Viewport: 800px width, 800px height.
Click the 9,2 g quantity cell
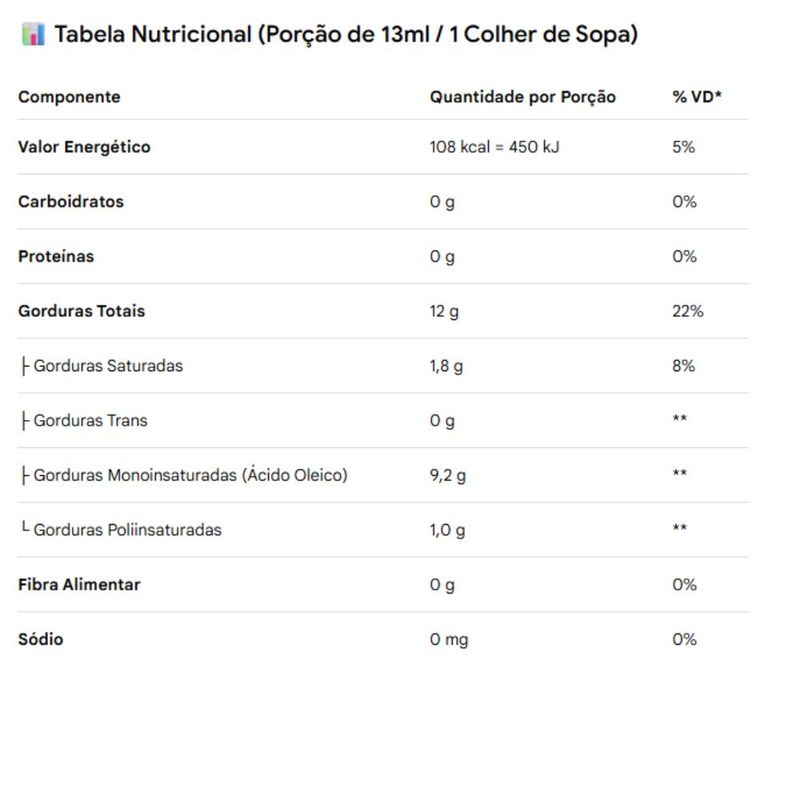click(x=447, y=476)
